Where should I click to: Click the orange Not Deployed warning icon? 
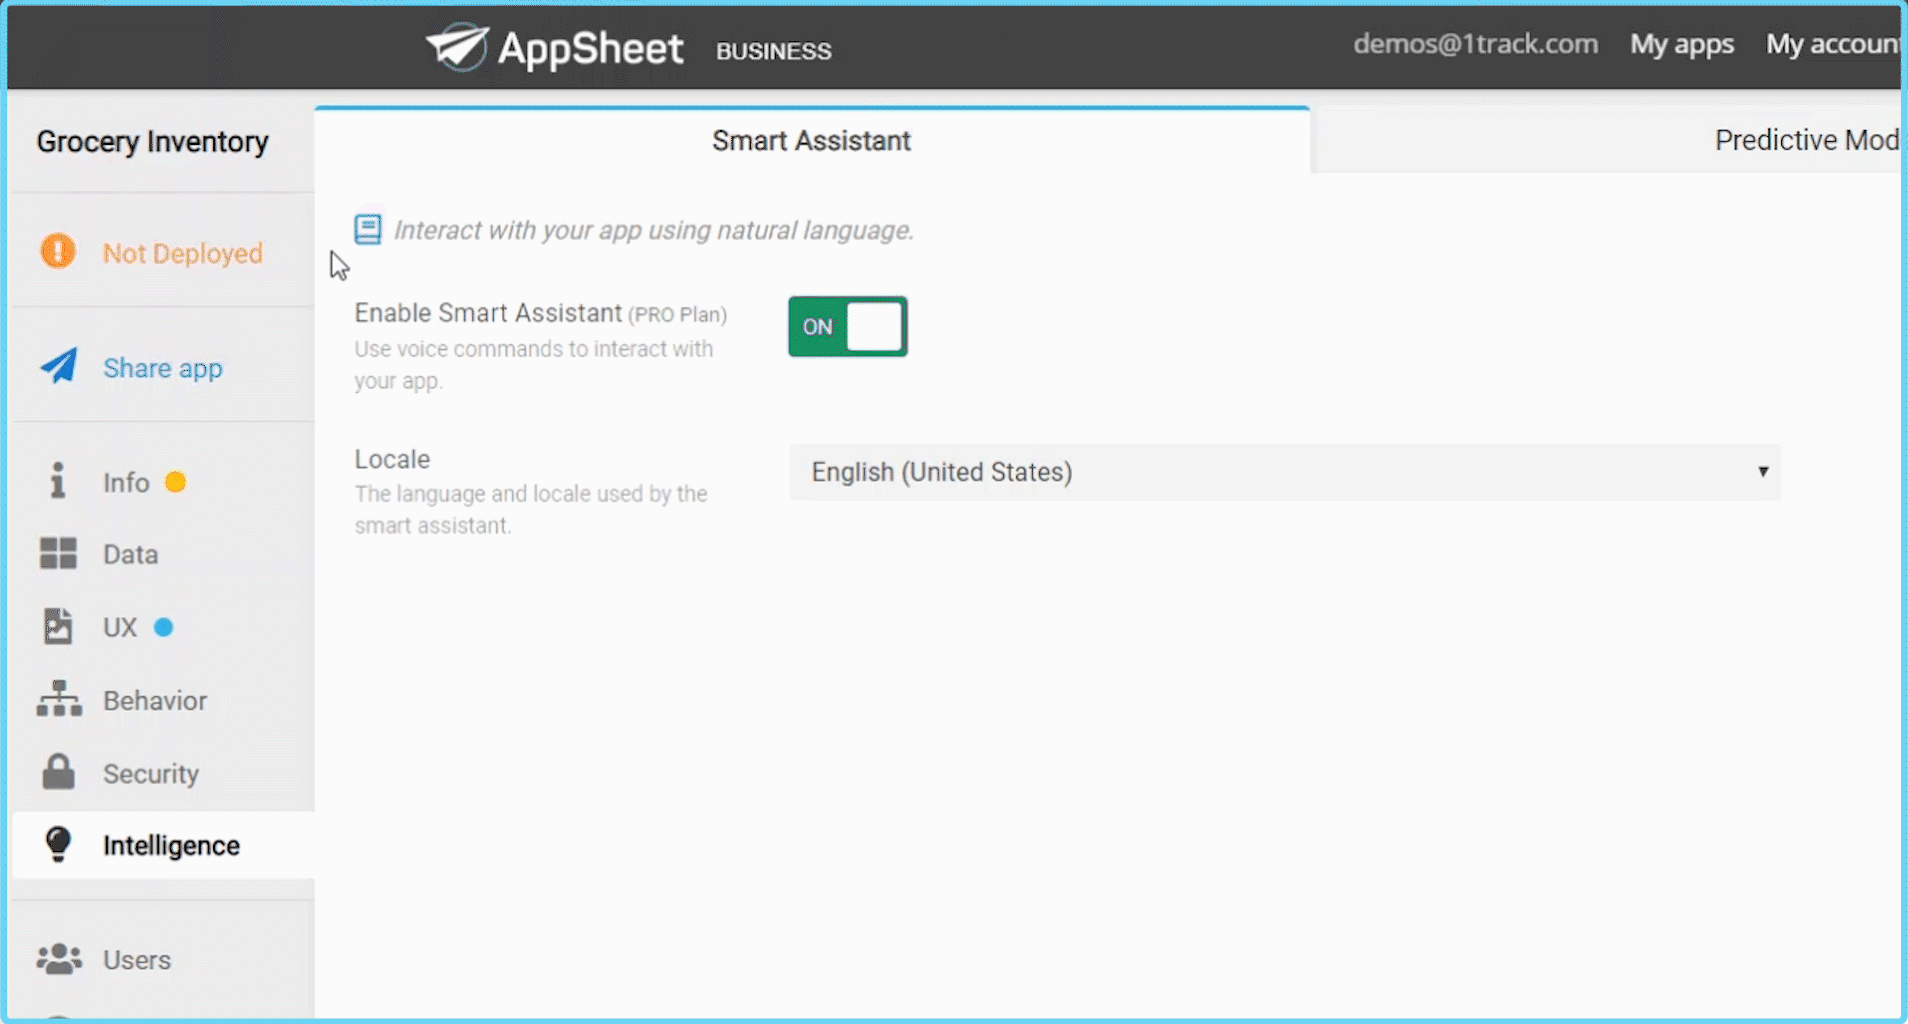pyautogui.click(x=58, y=251)
